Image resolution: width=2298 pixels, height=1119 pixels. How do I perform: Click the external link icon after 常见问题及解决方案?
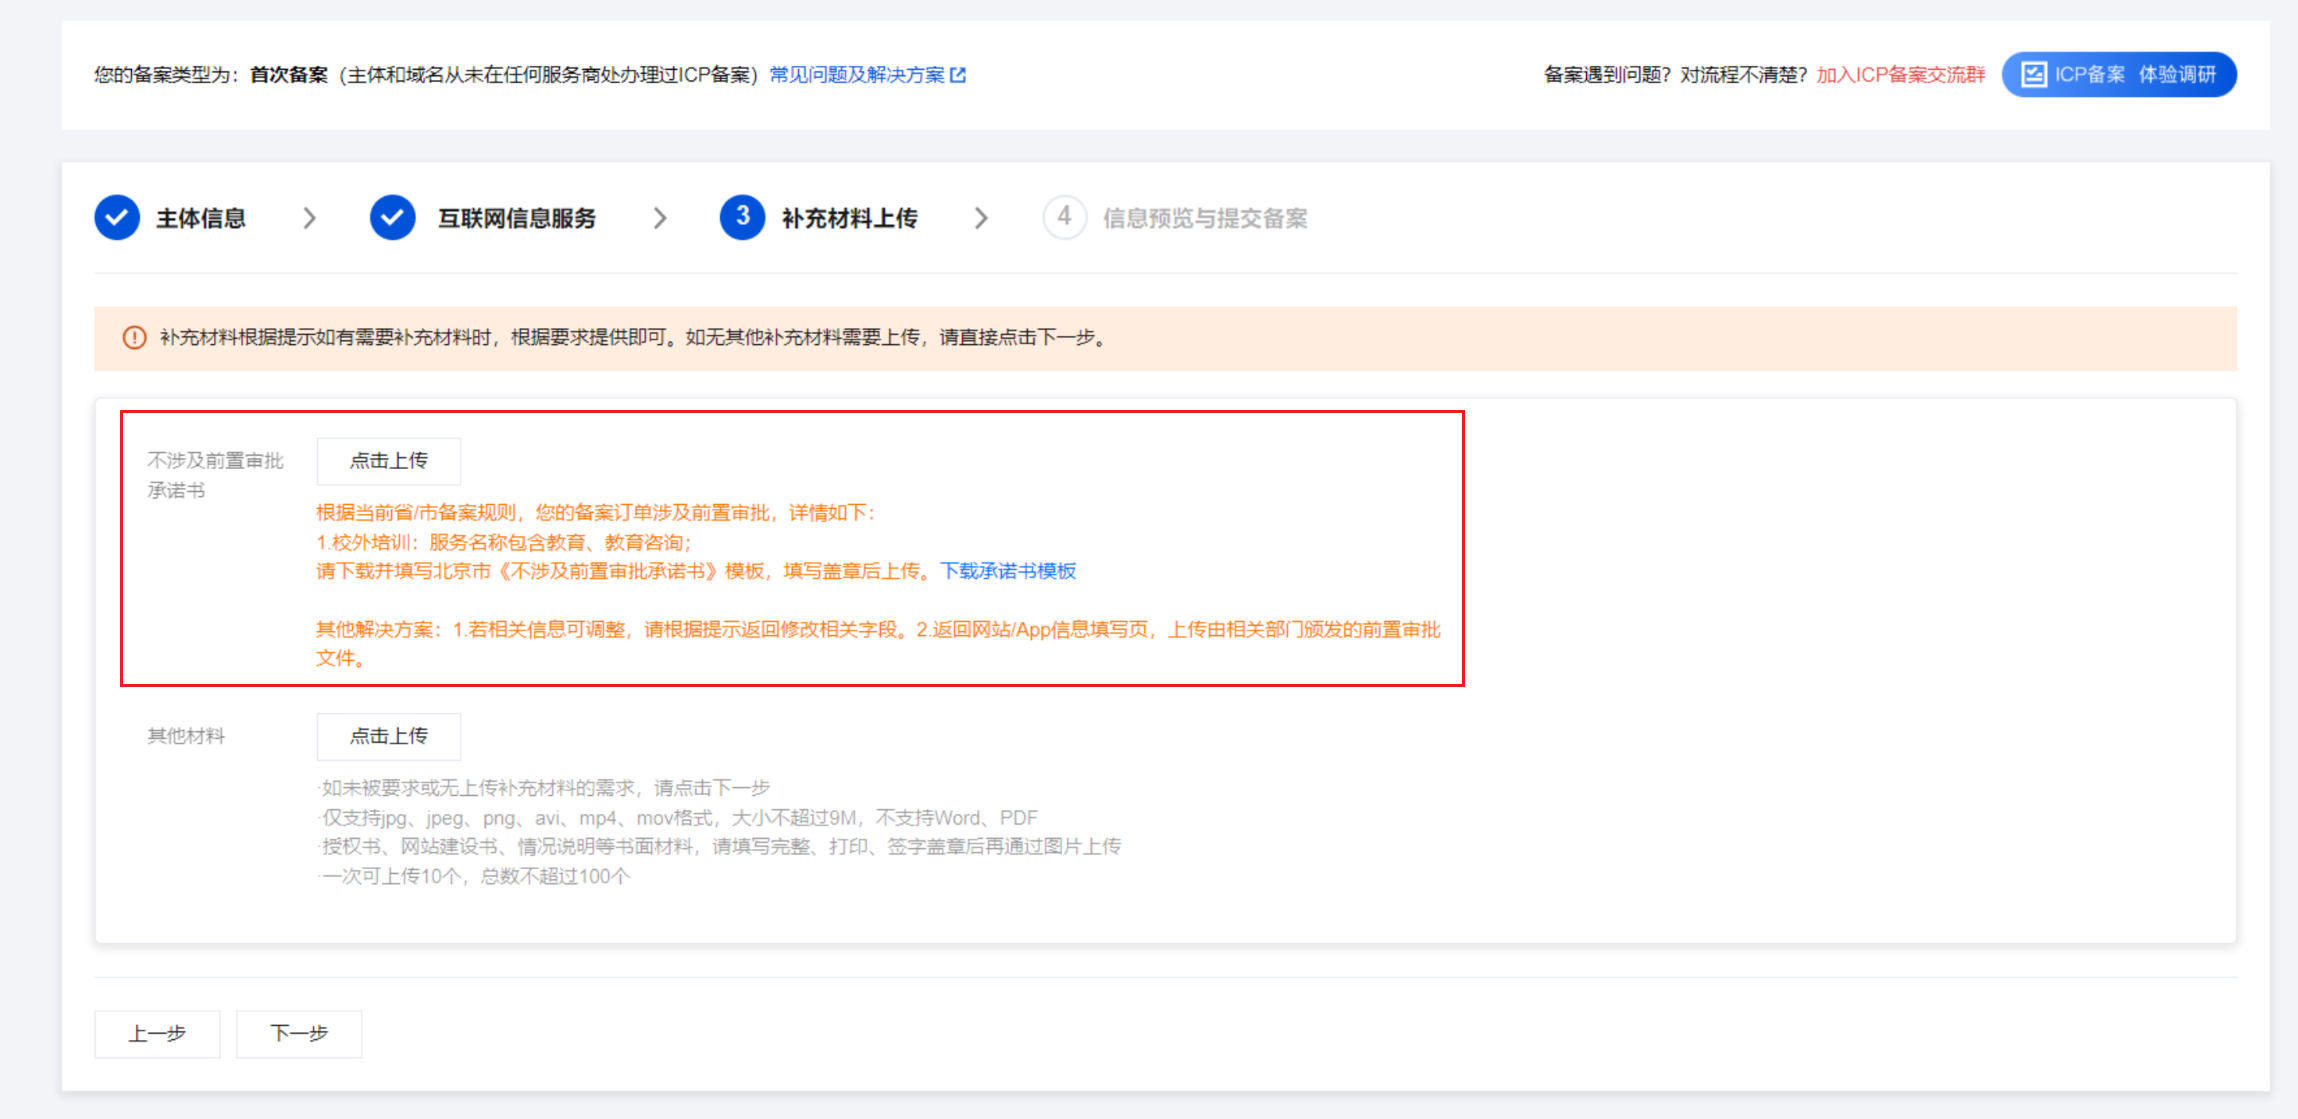958,75
